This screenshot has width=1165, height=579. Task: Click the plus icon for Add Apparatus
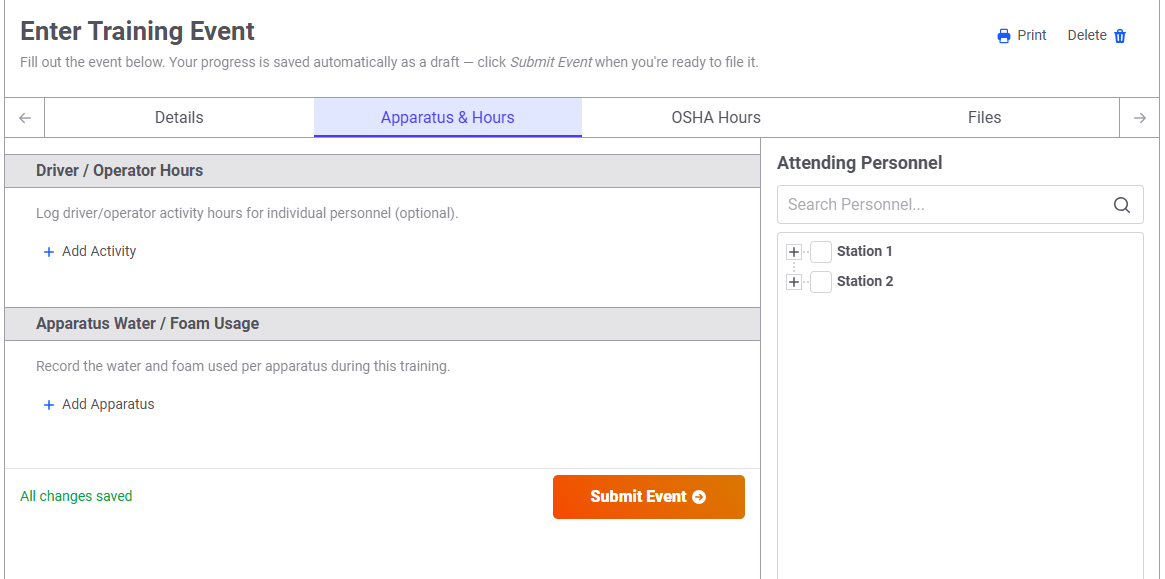pyautogui.click(x=49, y=405)
